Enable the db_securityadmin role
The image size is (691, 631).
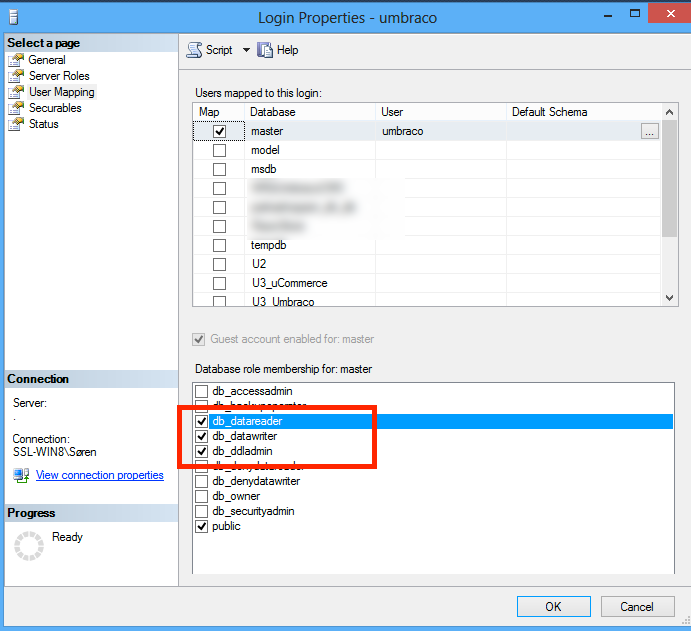tap(201, 511)
